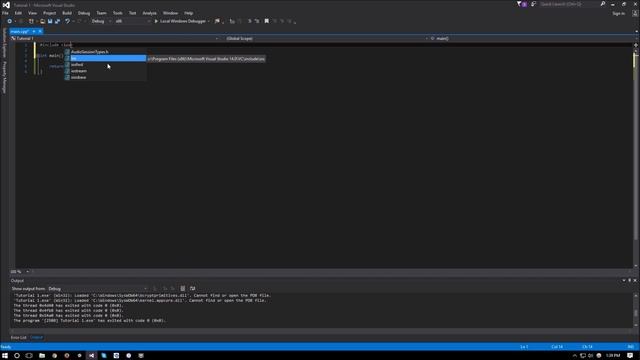Open the View menu
640x360 pixels.
click(32, 13)
